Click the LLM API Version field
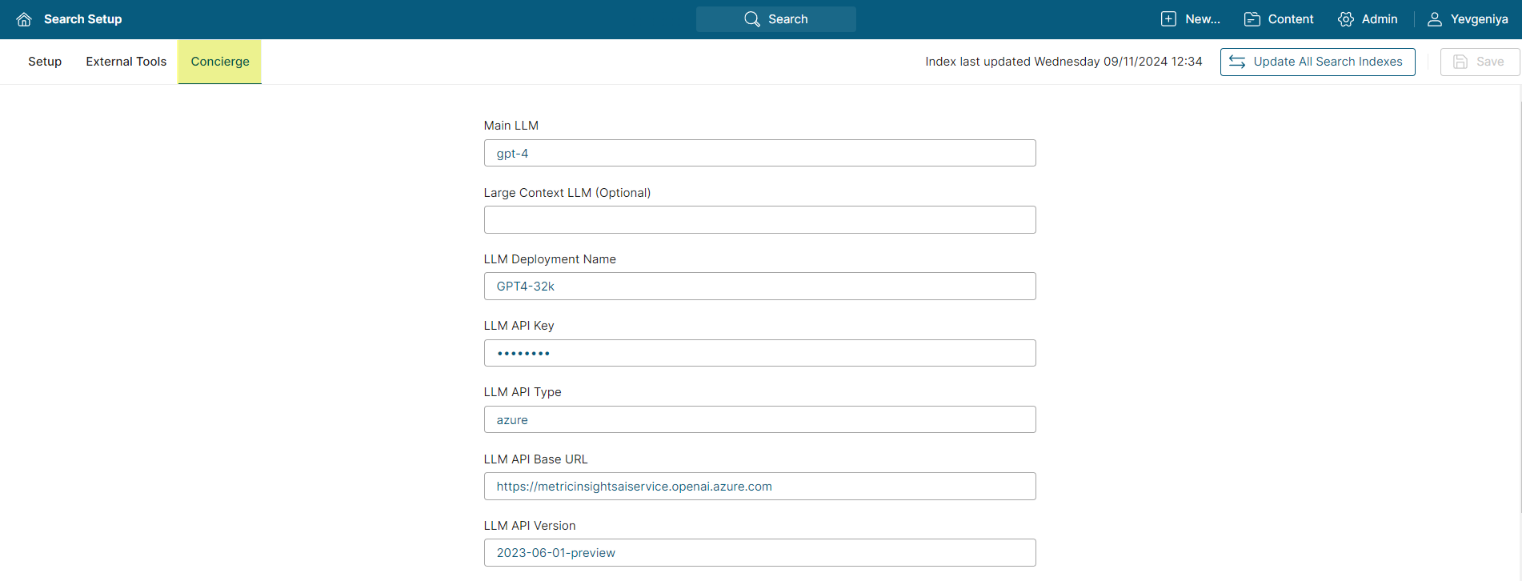The image size is (1522, 581). tap(759, 553)
